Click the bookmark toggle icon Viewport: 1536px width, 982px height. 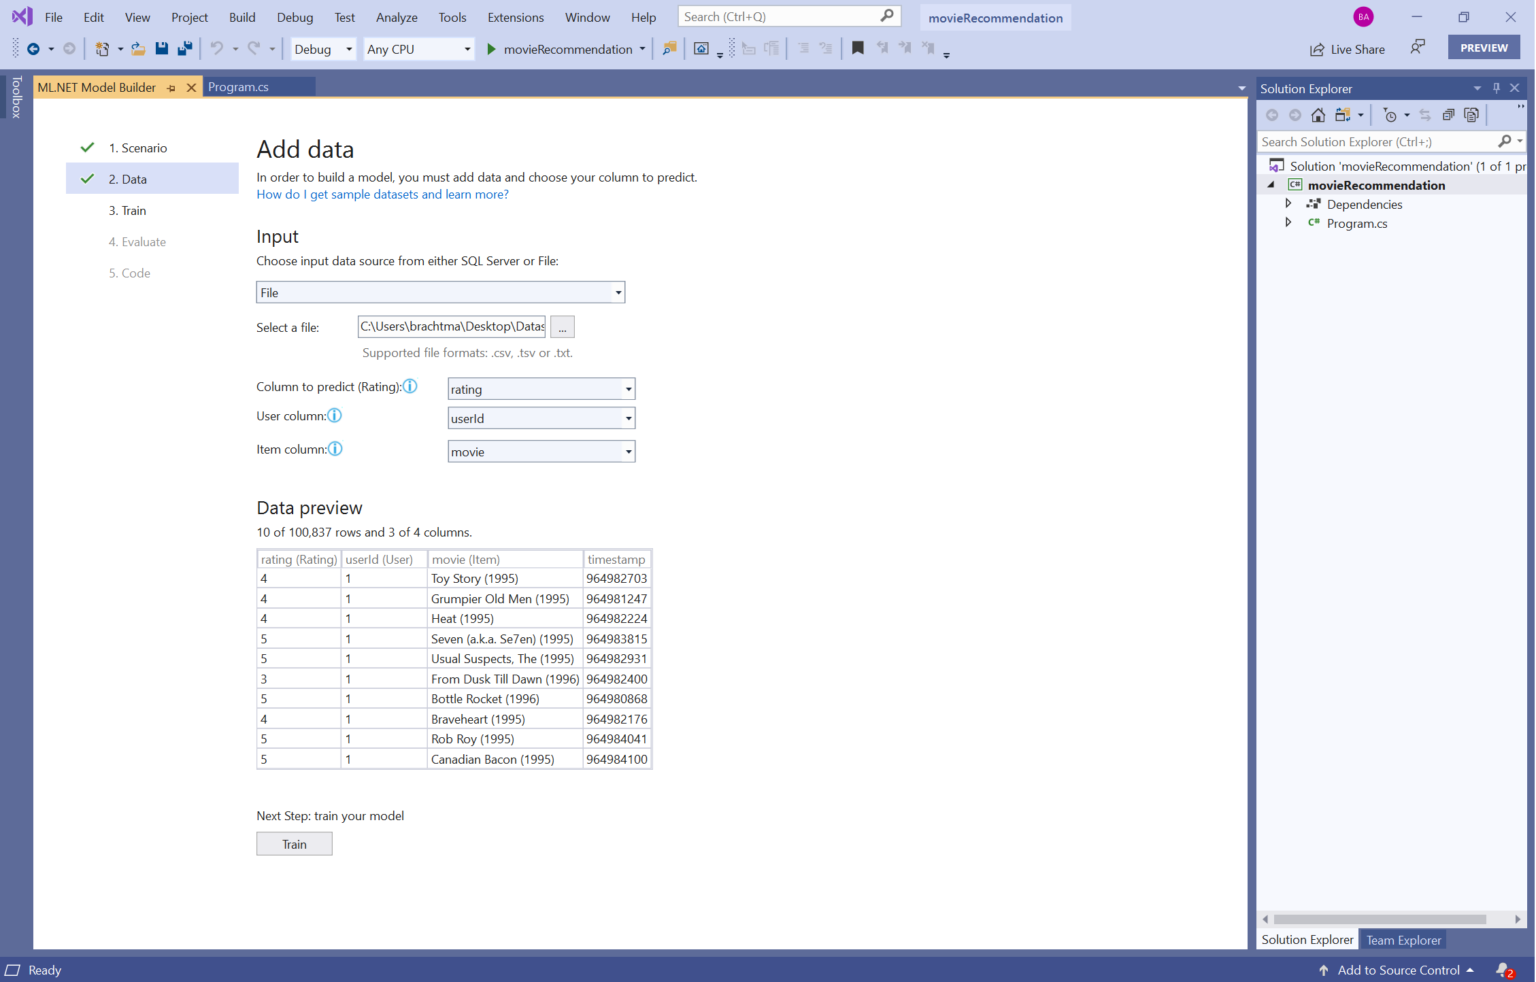point(858,48)
